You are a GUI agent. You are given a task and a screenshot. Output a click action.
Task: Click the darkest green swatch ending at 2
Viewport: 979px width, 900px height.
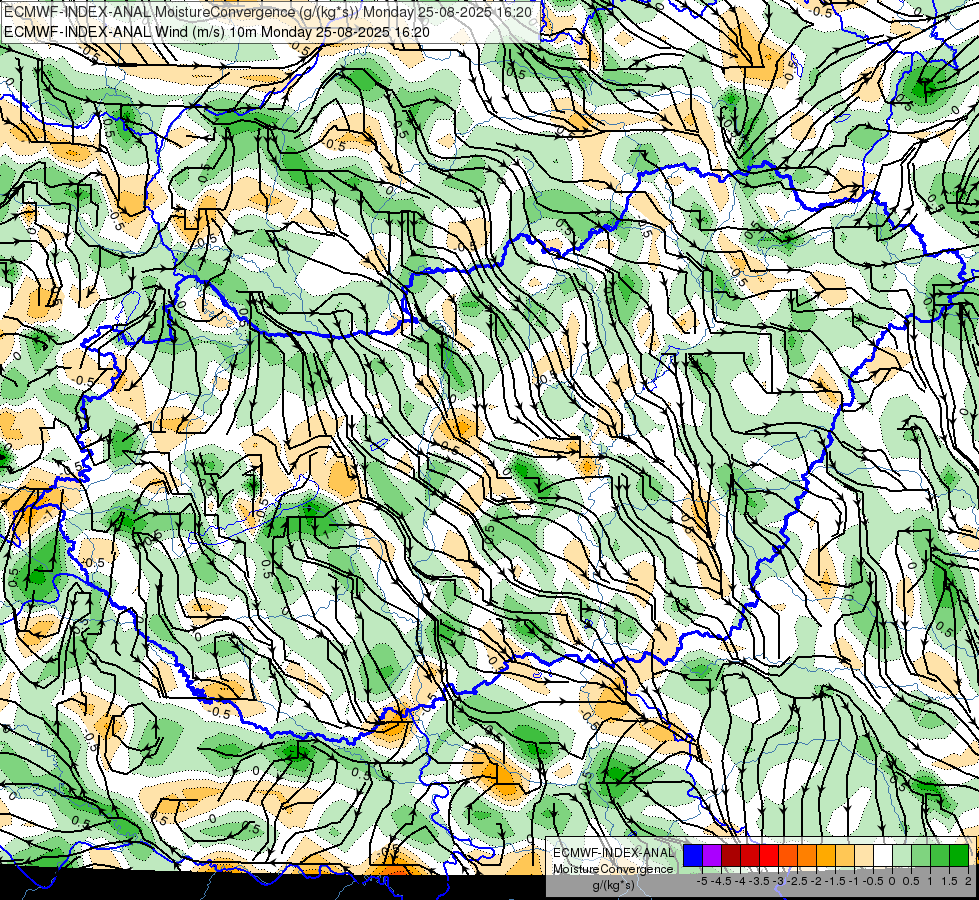pyautogui.click(x=959, y=855)
